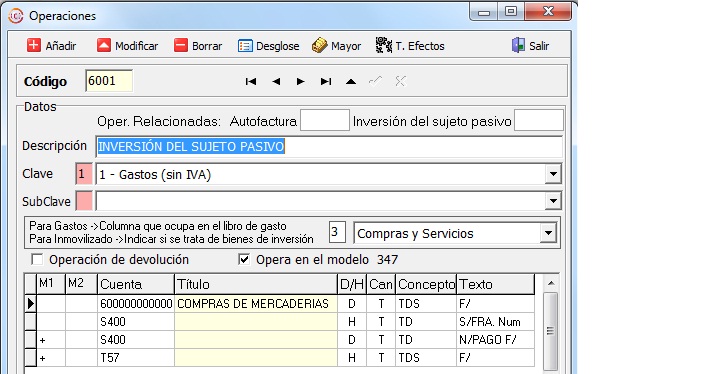The image size is (704, 374).
Task: Open the Mayor ledger icon
Action: click(x=319, y=45)
